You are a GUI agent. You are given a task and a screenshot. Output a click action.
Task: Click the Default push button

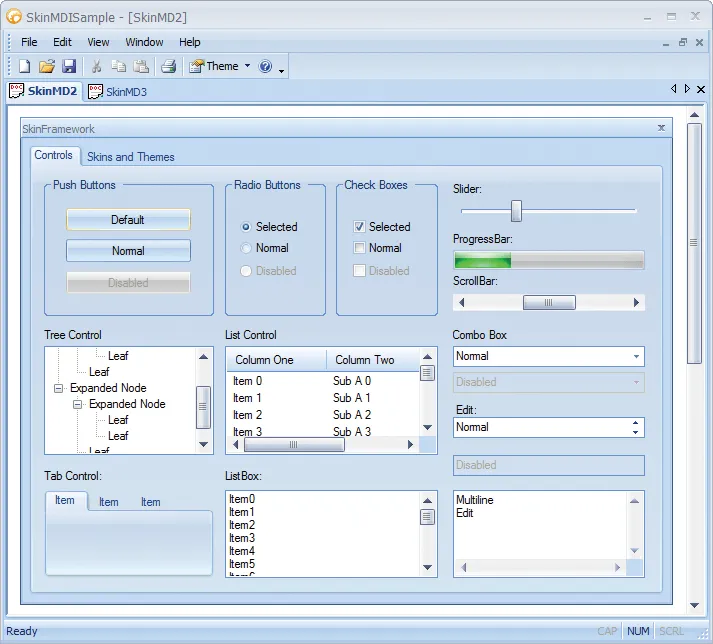tap(128, 220)
